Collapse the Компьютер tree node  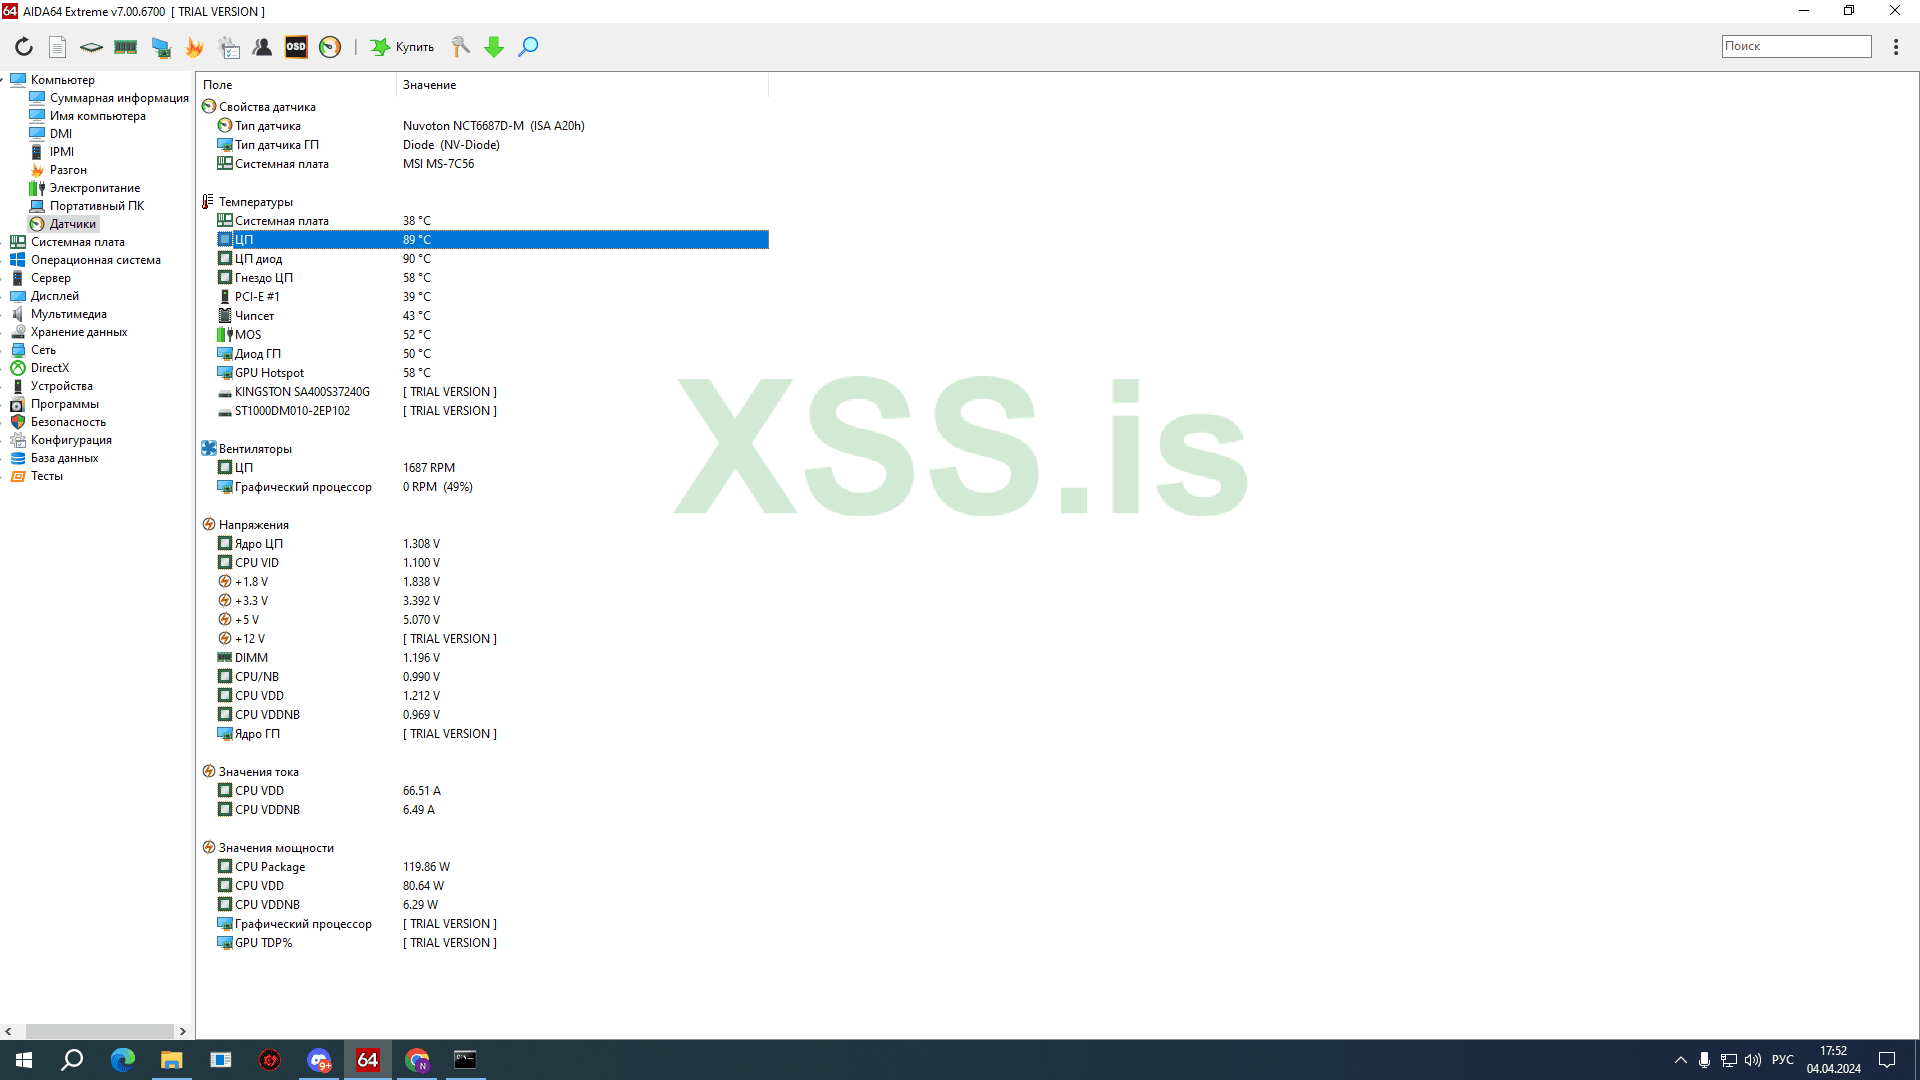tap(4, 80)
